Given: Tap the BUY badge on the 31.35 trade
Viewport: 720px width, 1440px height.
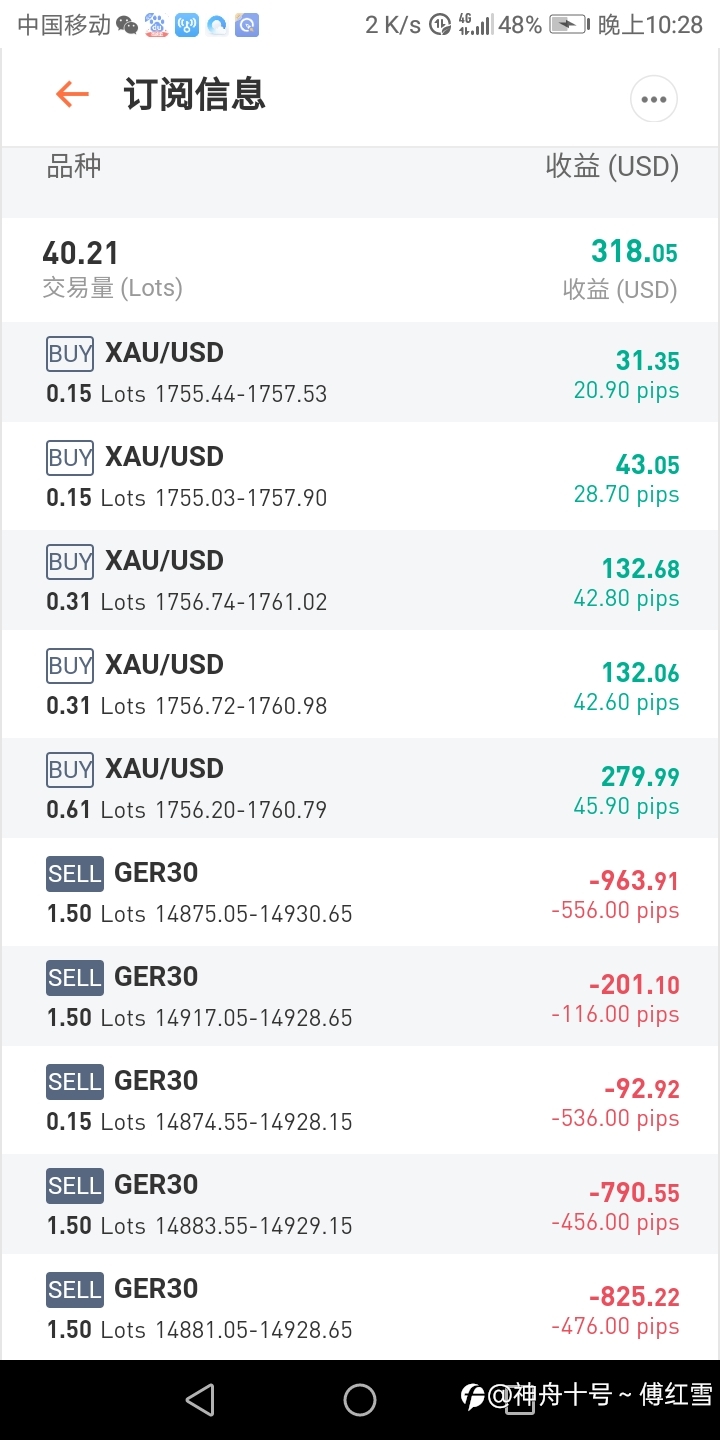Looking at the screenshot, I should click(70, 353).
